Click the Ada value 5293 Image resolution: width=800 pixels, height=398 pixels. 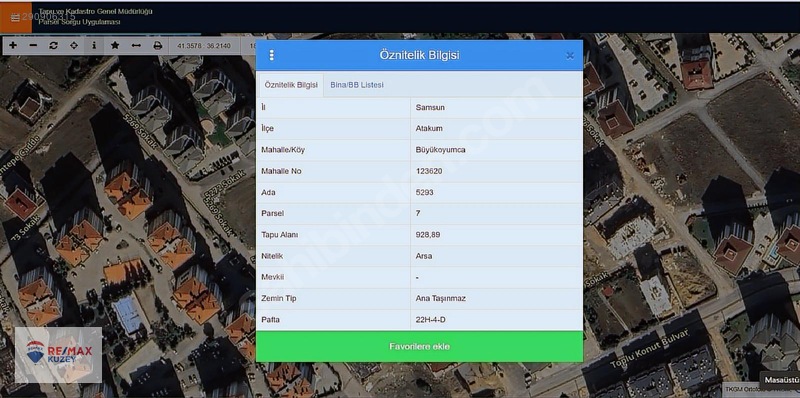(496, 192)
